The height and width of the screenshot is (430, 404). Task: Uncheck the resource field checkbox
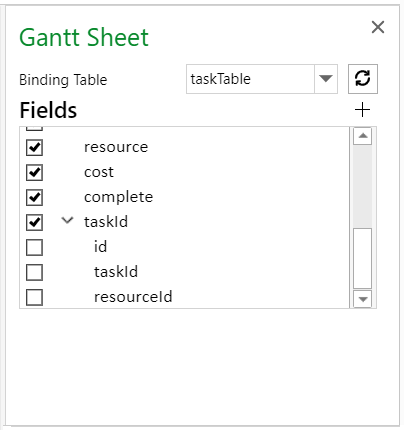click(34, 147)
